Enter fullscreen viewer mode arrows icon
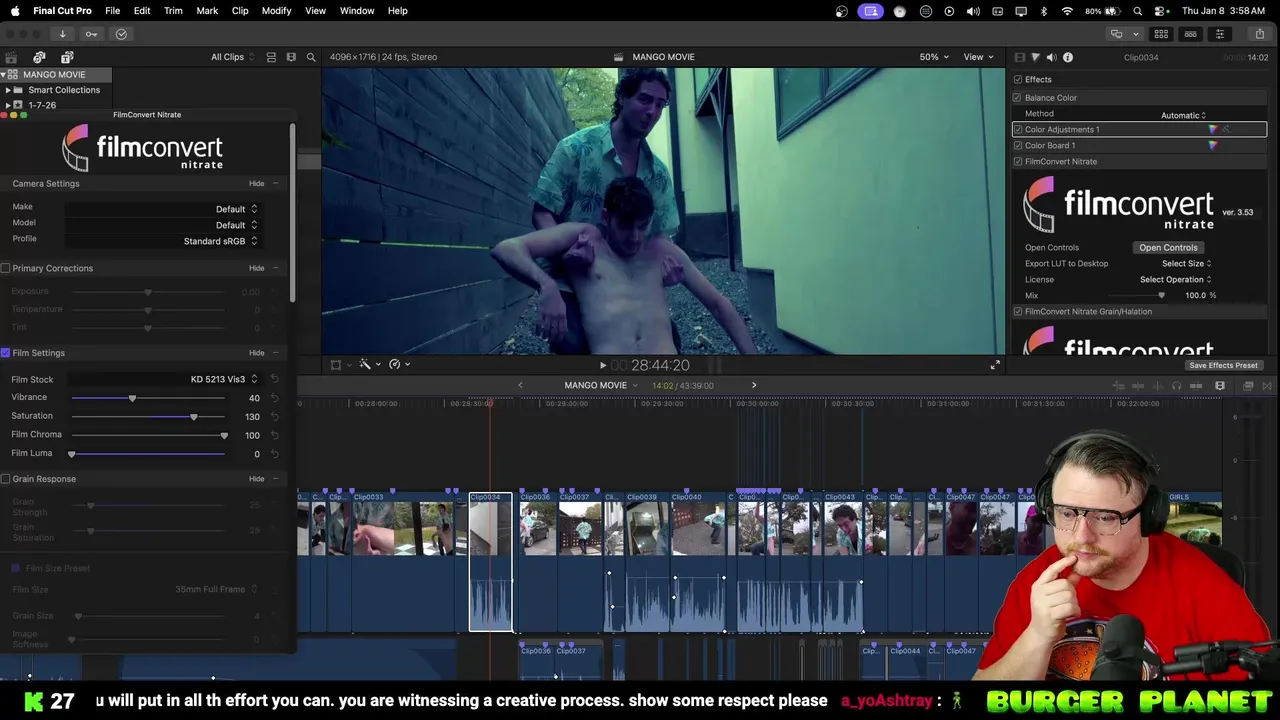 point(995,365)
